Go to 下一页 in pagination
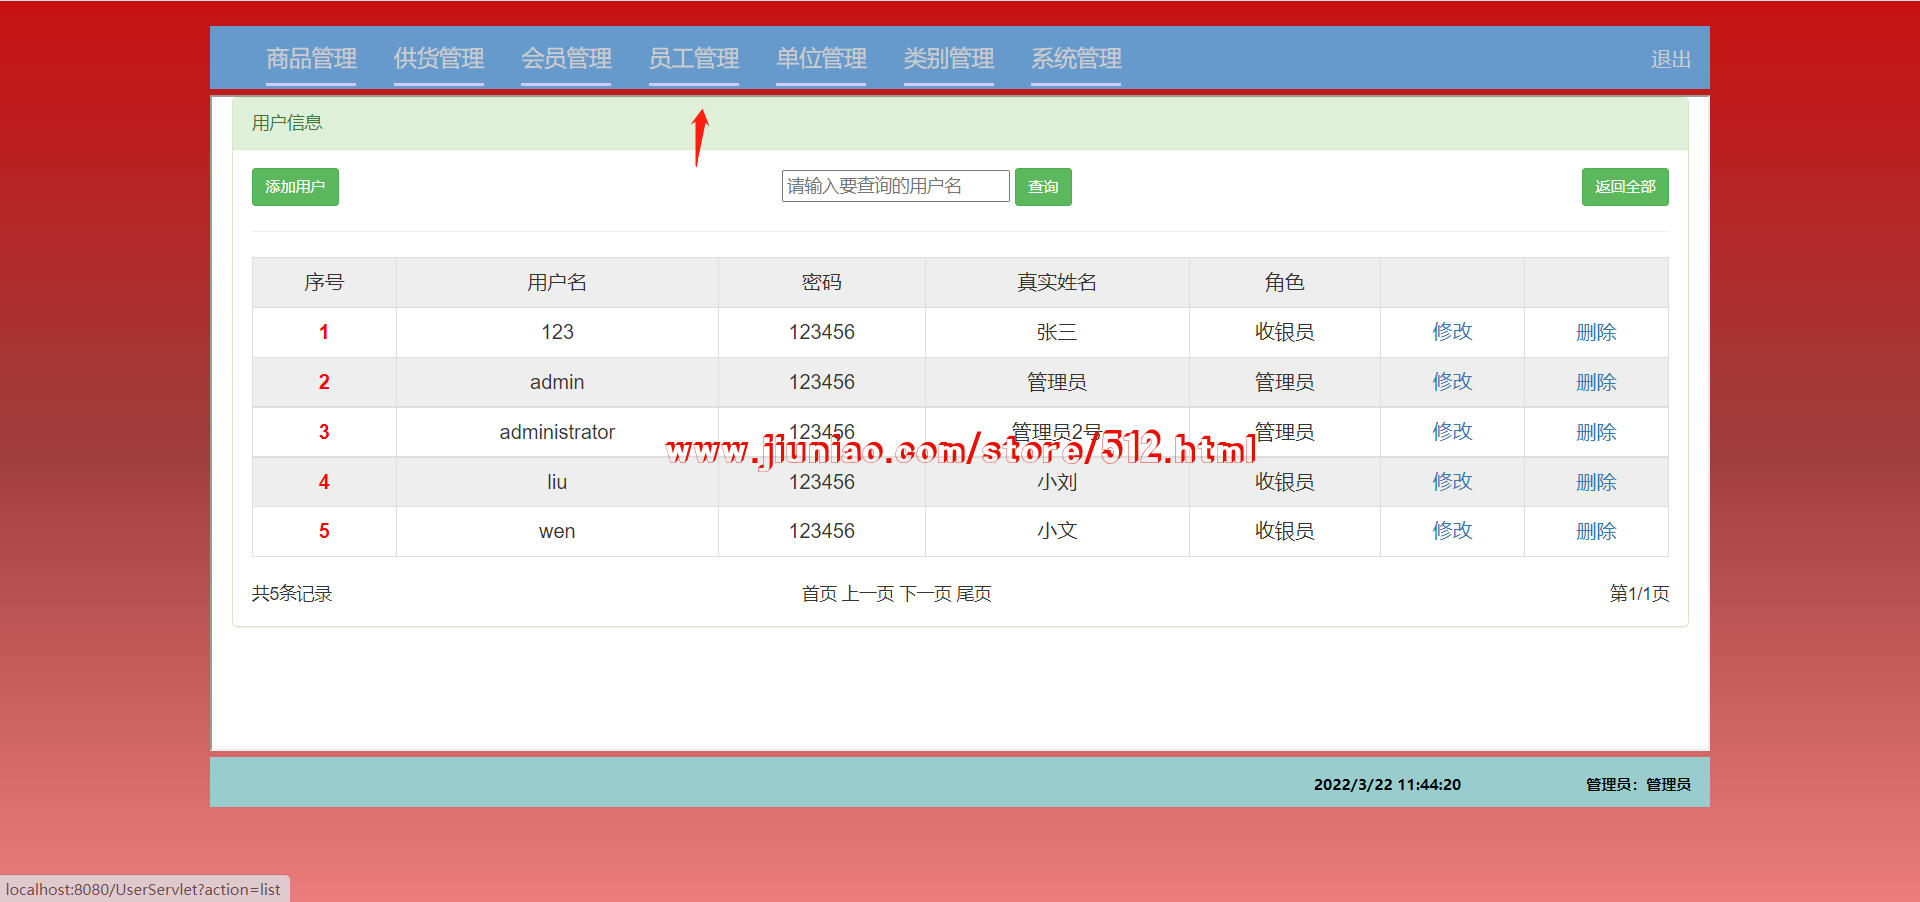This screenshot has width=1920, height=902. (925, 594)
